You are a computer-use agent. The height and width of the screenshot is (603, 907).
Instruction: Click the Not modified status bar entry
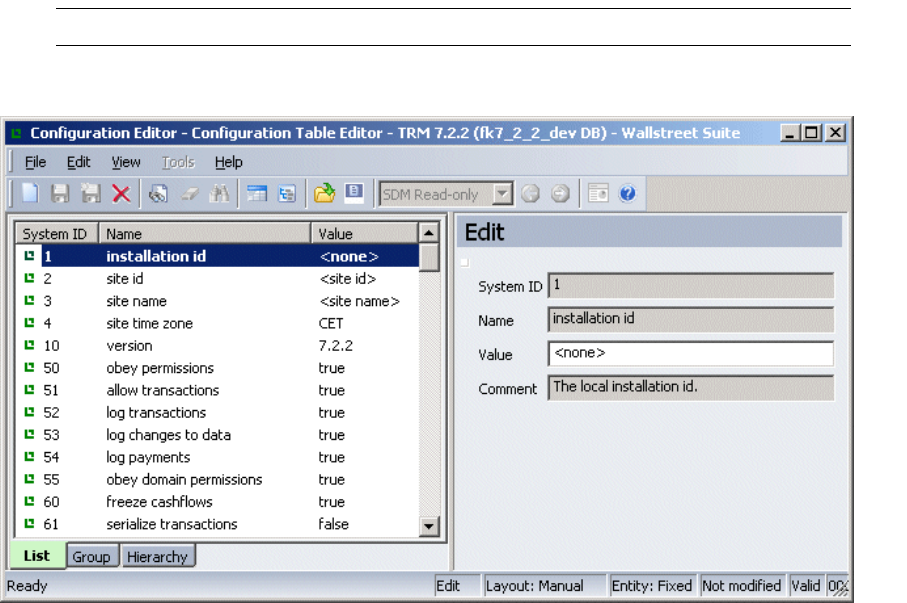click(742, 586)
